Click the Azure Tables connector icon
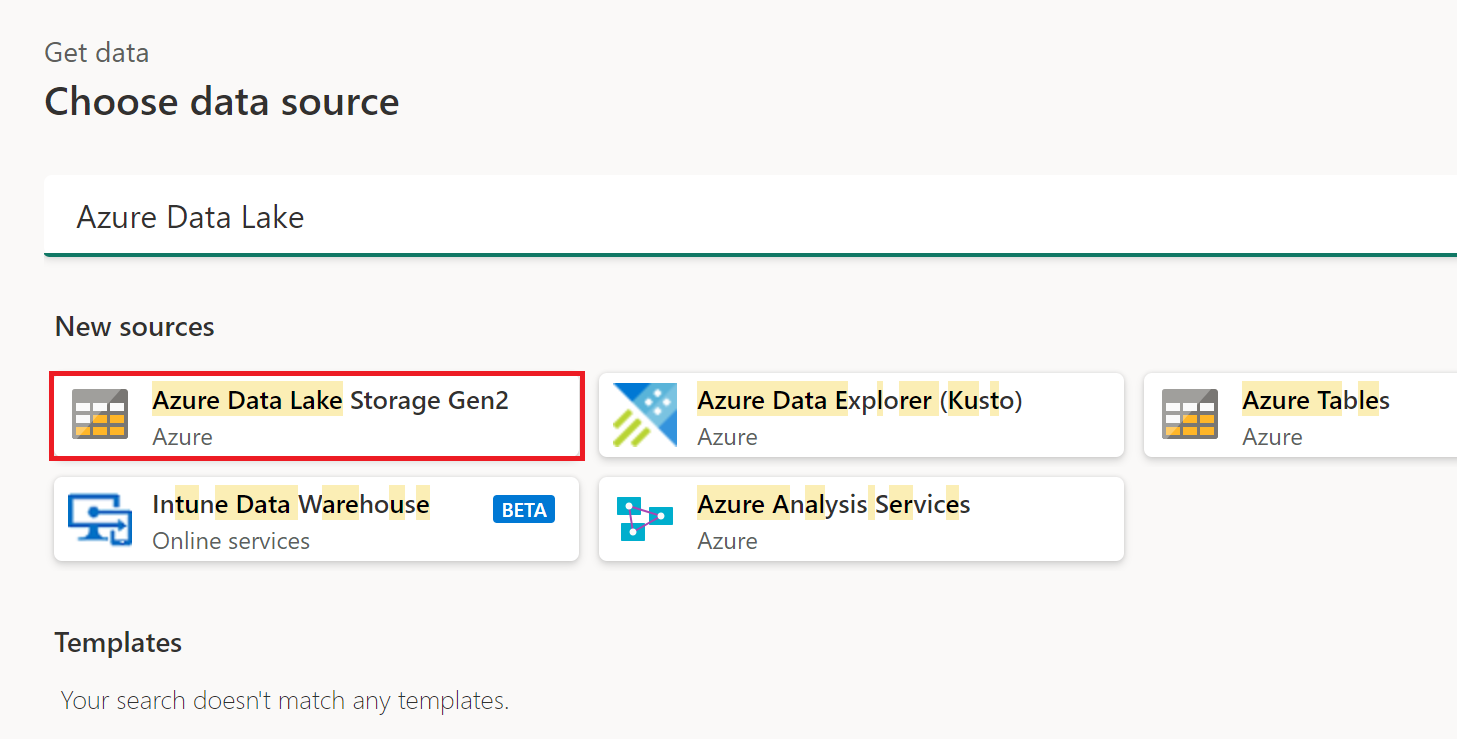 pyautogui.click(x=1189, y=415)
